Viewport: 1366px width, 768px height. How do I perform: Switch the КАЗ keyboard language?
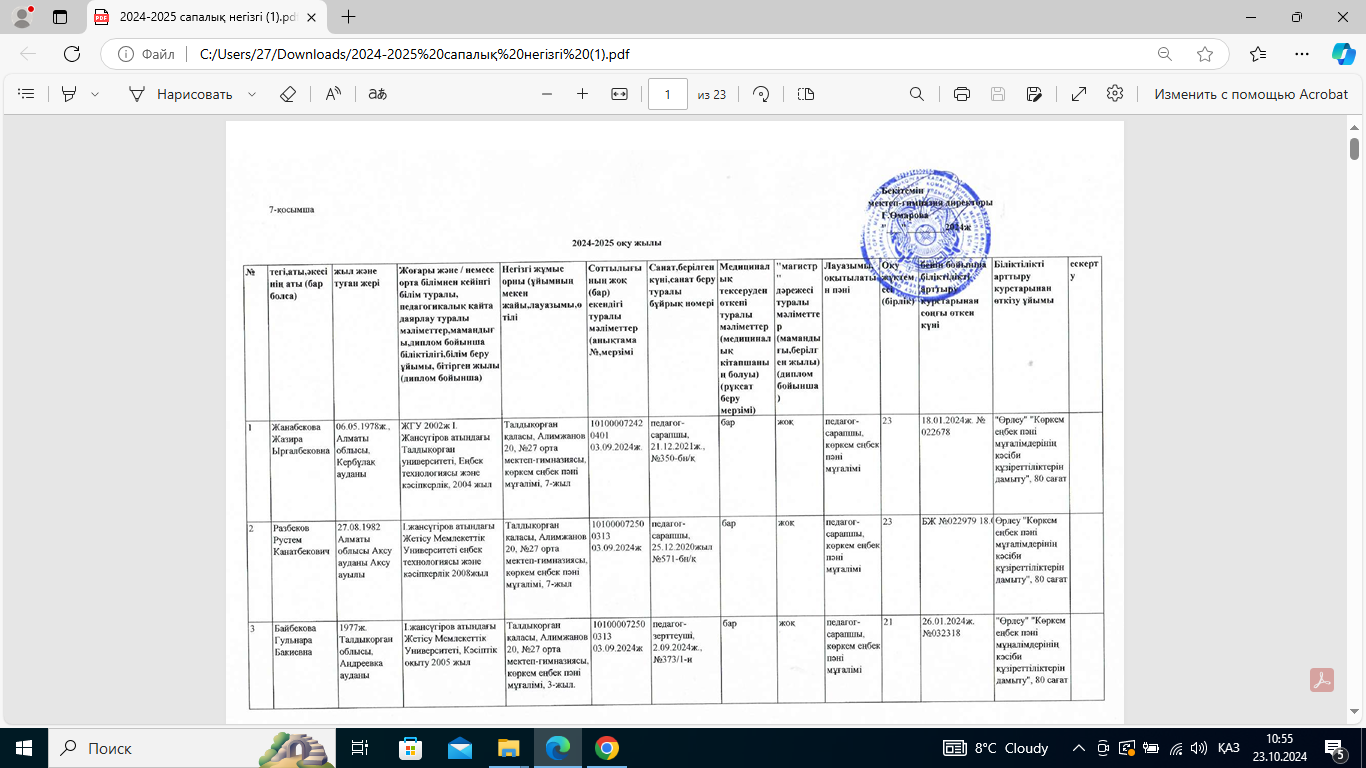tap(1229, 748)
